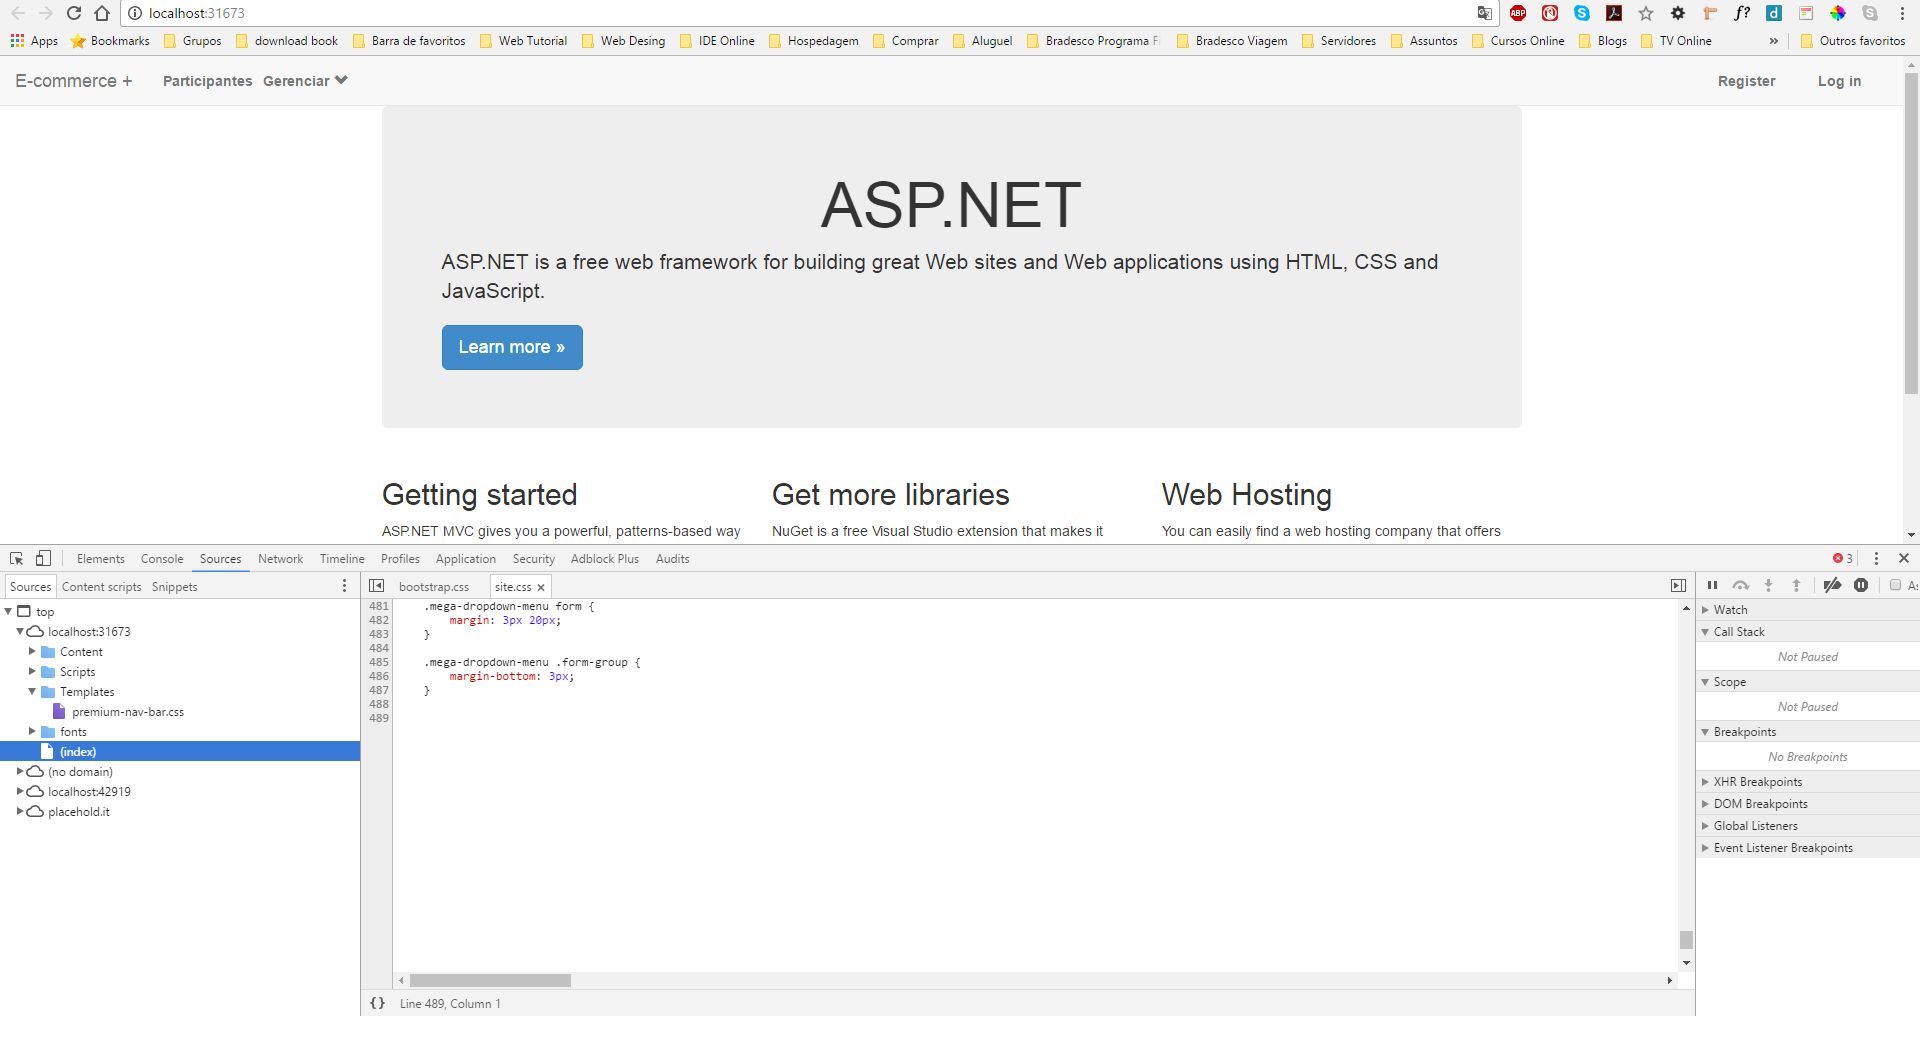Viewport: 1920px width, 1050px height.
Task: Hide the sources navigator pane
Action: [x=377, y=586]
